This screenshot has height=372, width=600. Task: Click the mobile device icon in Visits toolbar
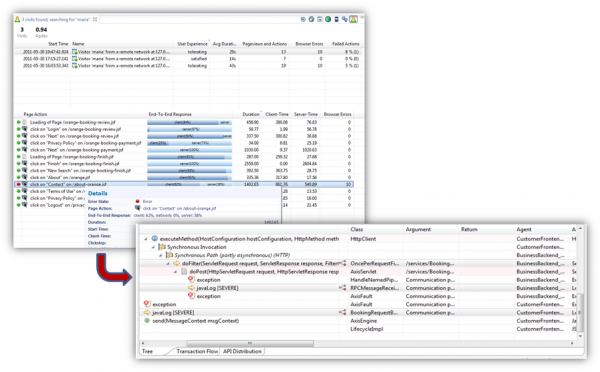click(336, 19)
